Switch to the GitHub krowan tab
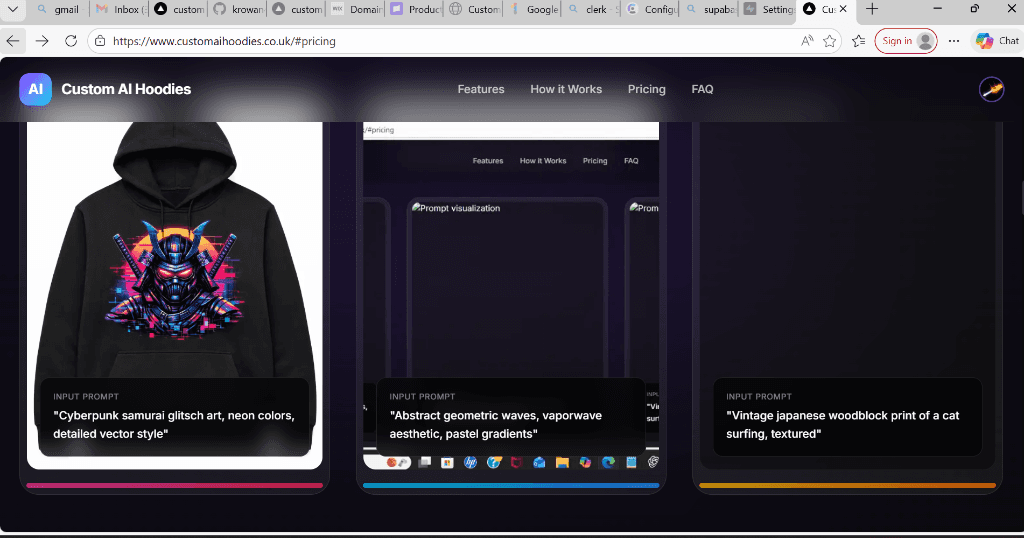1024x538 pixels. click(237, 9)
